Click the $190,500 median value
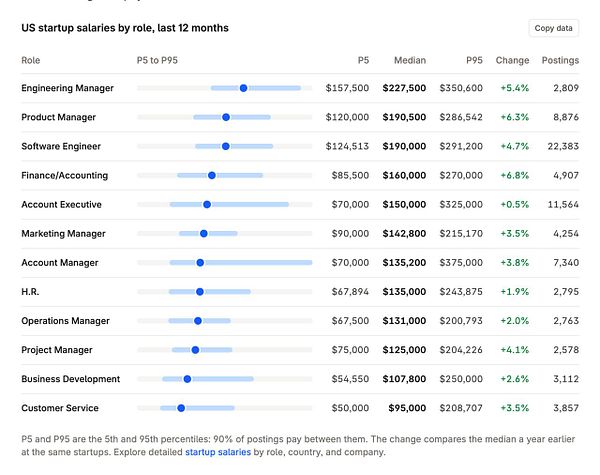 pyautogui.click(x=404, y=117)
